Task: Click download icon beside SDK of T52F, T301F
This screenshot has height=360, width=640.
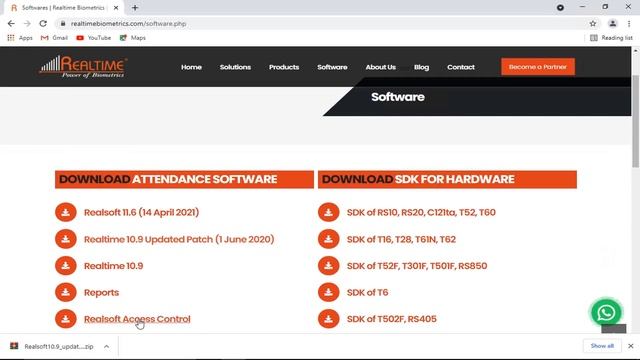Action: pos(329,266)
